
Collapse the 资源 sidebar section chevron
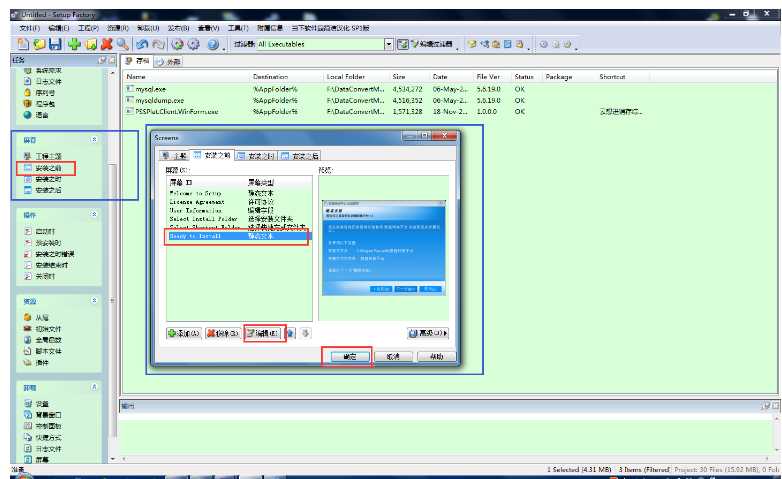[94, 300]
